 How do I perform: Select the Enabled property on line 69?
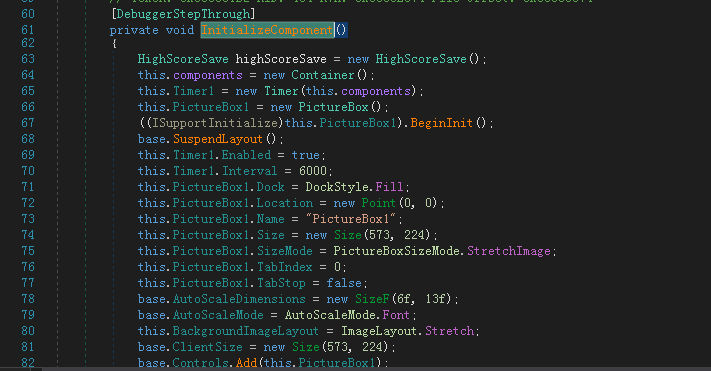coord(246,155)
